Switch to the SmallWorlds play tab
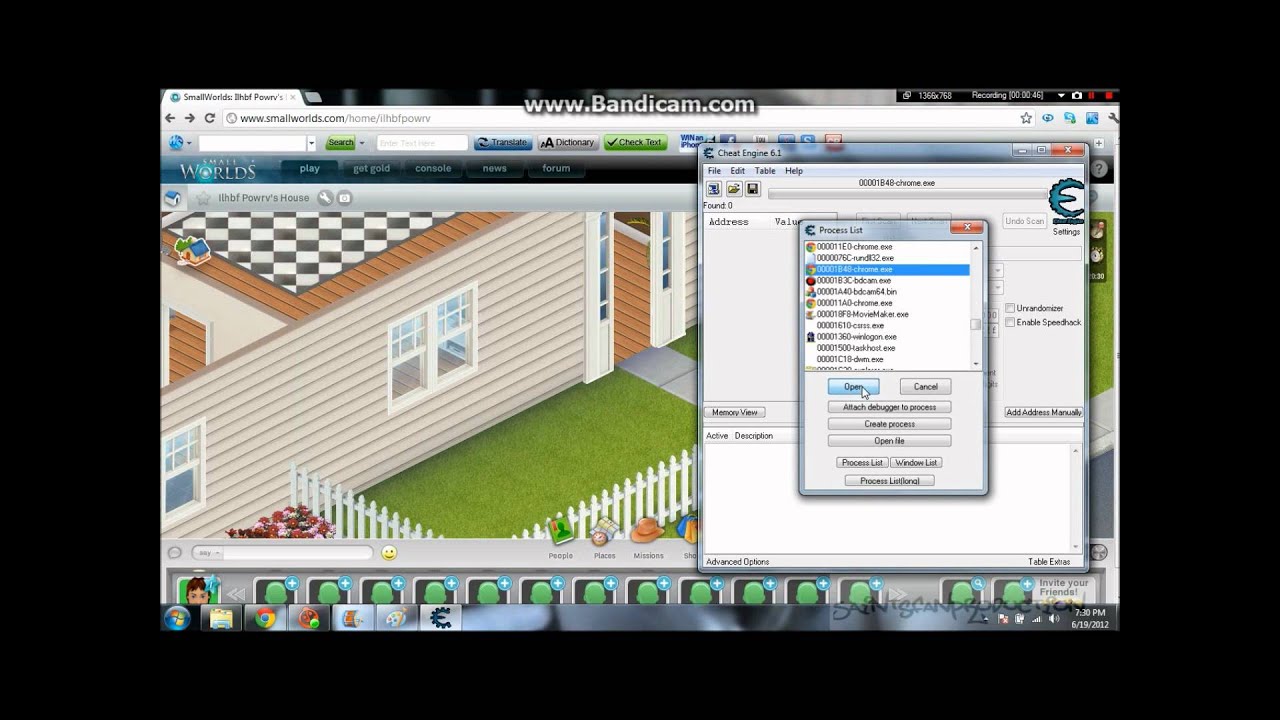 pyautogui.click(x=310, y=169)
